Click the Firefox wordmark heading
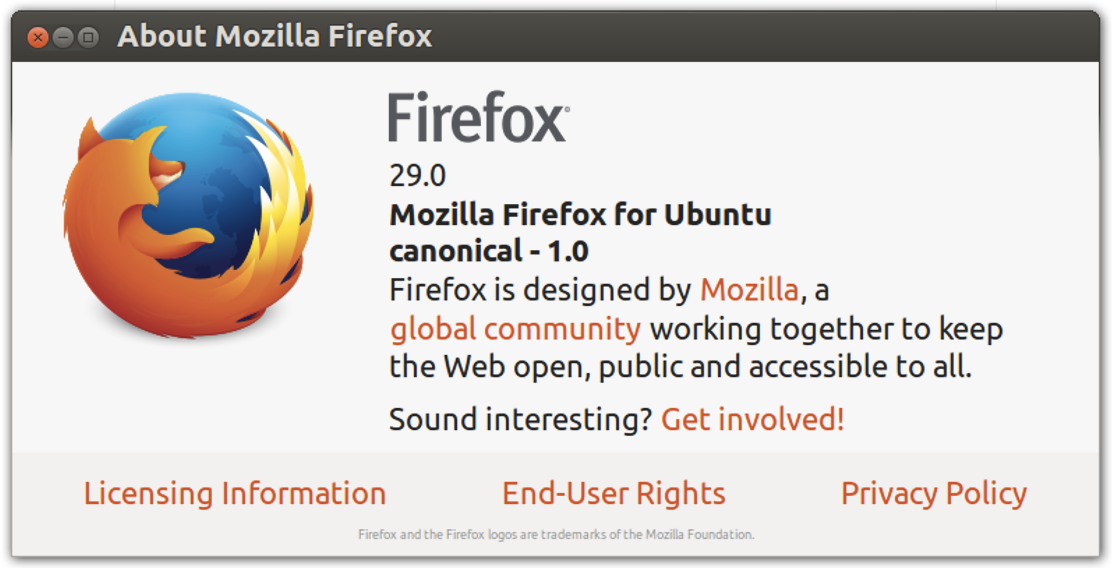The width and height of the screenshot is (1112, 568). (479, 117)
